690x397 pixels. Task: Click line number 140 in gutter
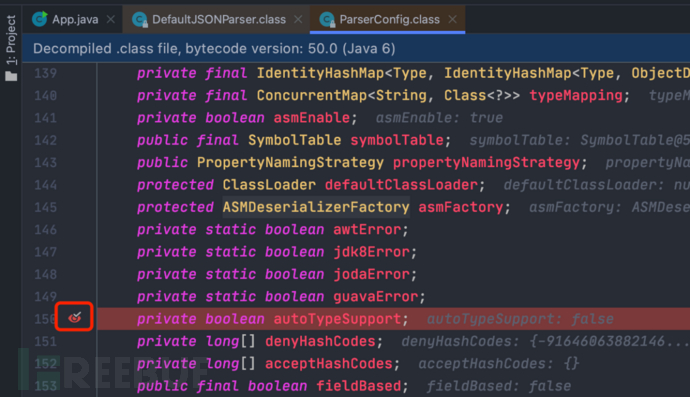pos(45,96)
